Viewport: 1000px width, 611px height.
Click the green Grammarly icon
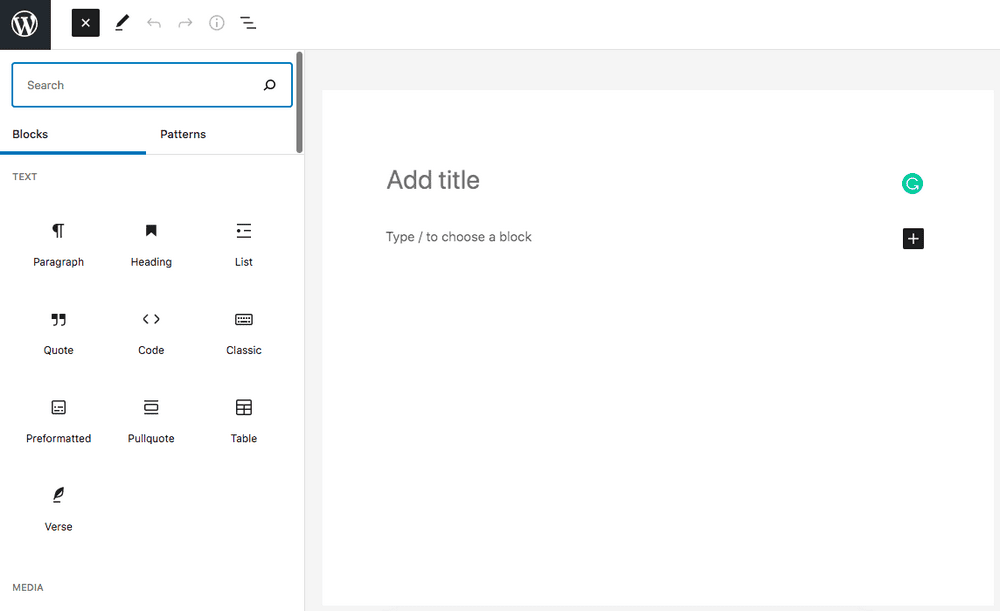pyautogui.click(x=913, y=184)
